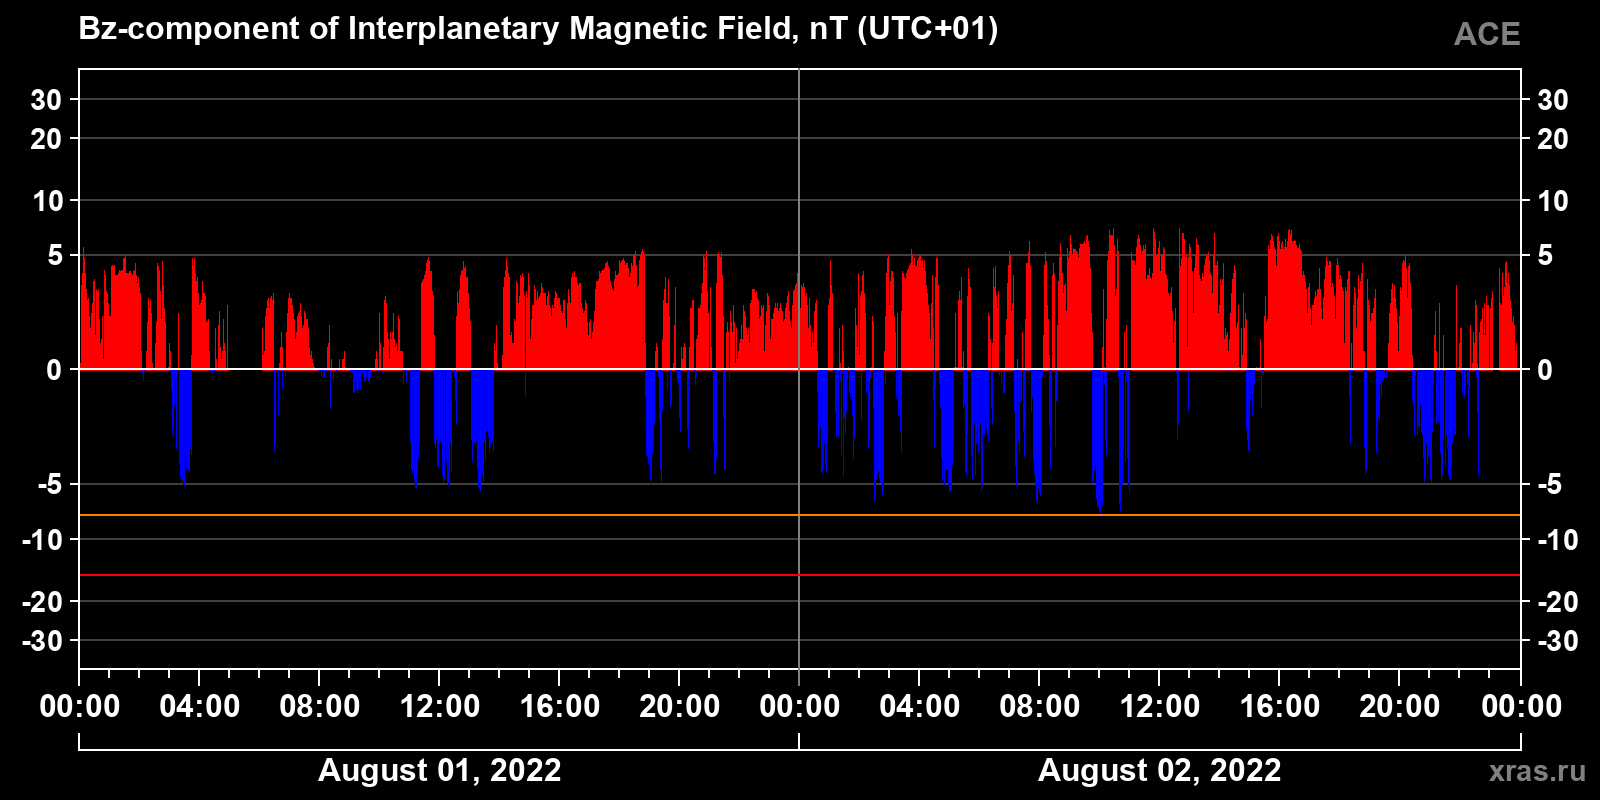Click the 20:00 tick label under August 01
The width and height of the screenshot is (1600, 800).
point(680,707)
